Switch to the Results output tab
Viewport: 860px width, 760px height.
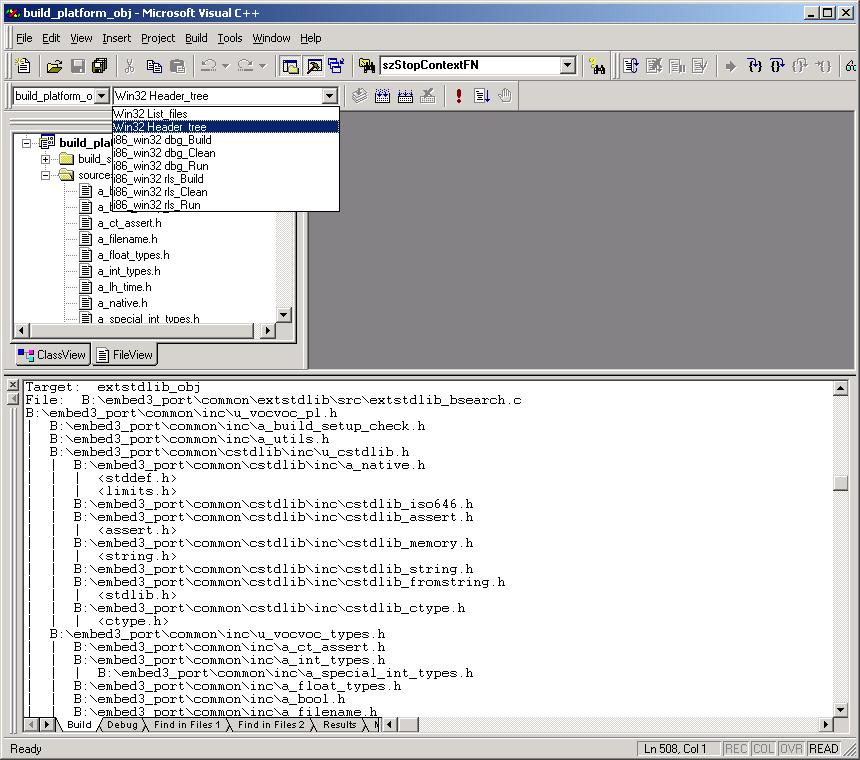coord(340,725)
